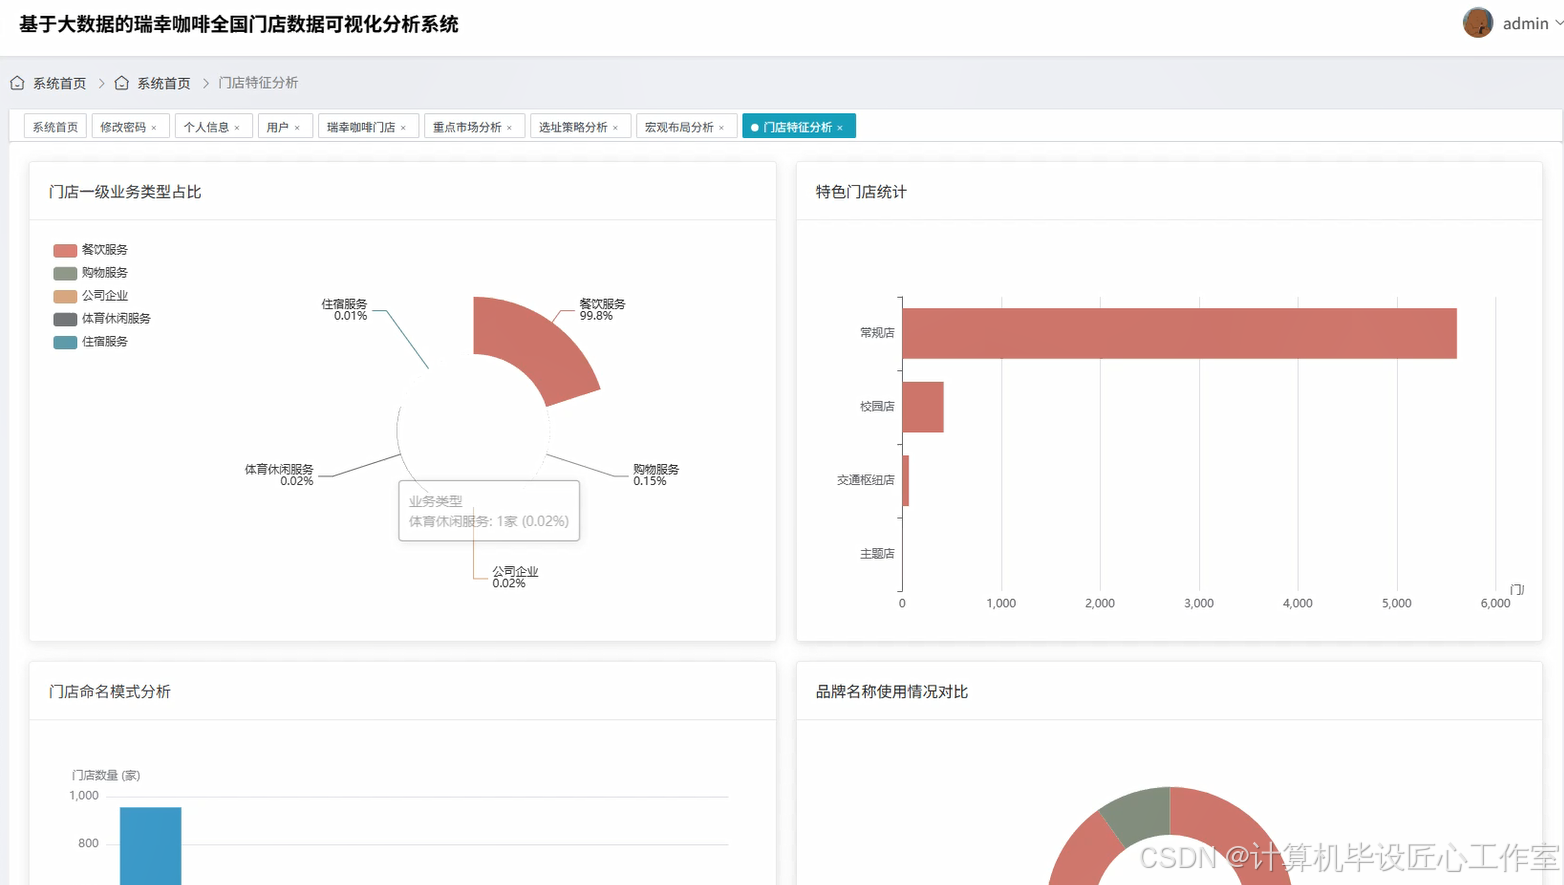Close the 用户 tab
The width and height of the screenshot is (1564, 885).
[297, 128]
